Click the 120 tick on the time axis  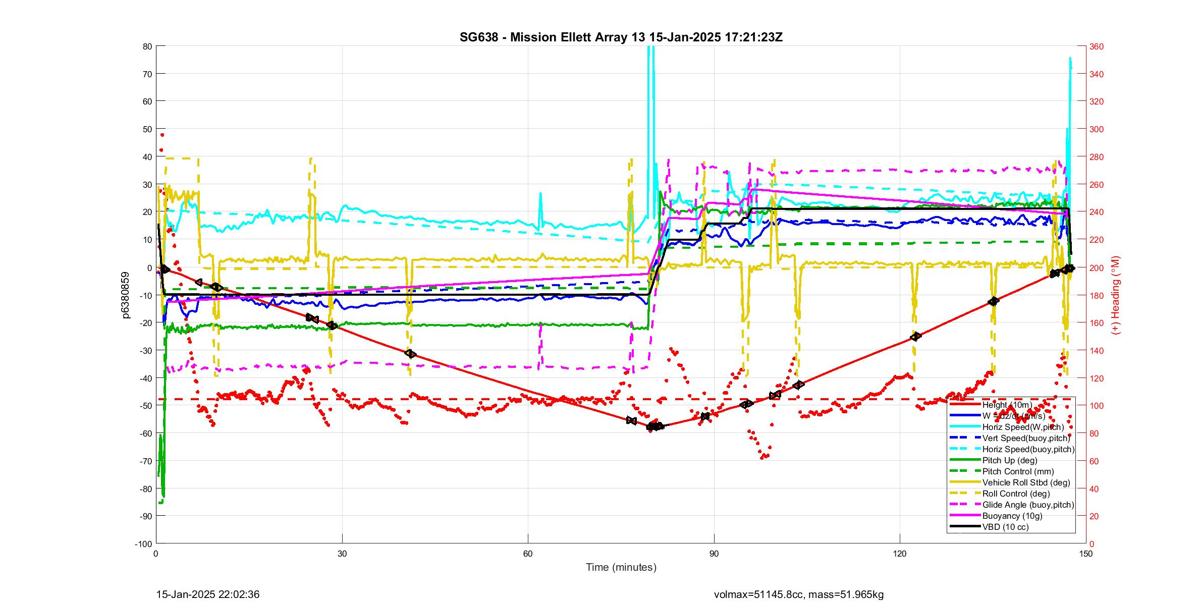901,553
